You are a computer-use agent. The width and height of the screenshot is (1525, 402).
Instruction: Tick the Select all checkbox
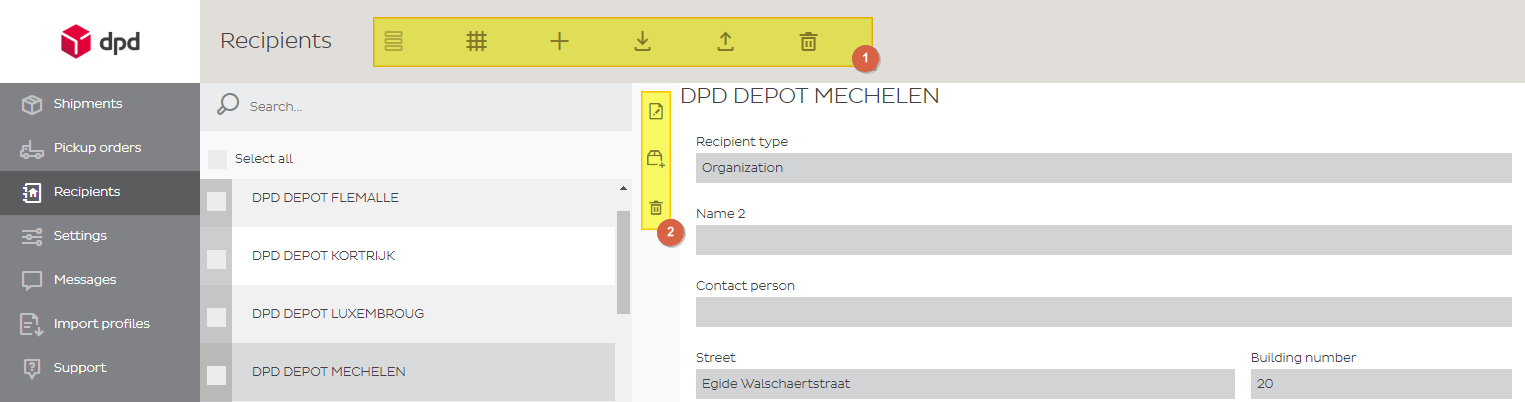(217, 159)
